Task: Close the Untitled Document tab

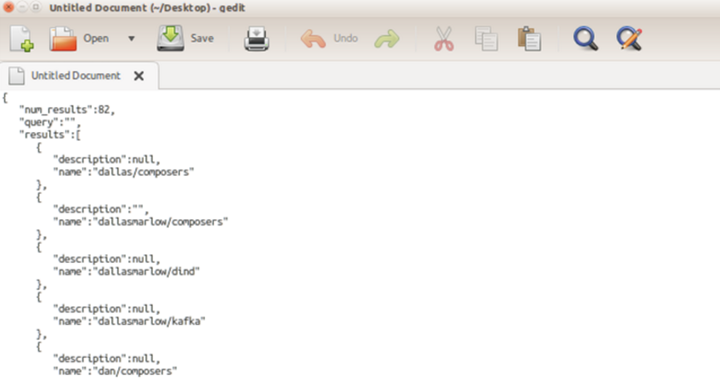Action: click(x=139, y=76)
